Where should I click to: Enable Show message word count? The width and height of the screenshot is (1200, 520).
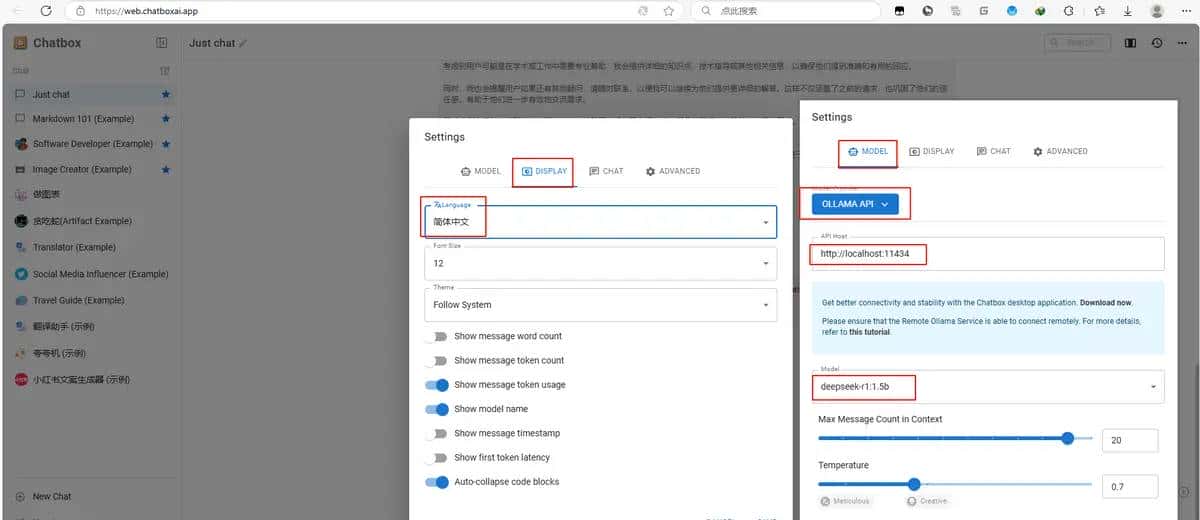[x=436, y=336]
